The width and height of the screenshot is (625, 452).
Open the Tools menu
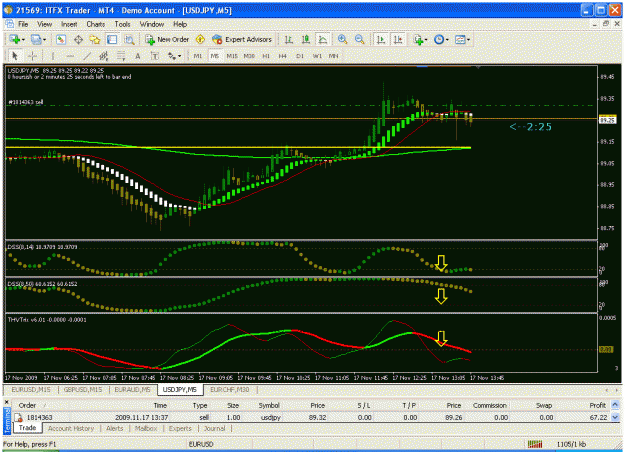point(122,24)
